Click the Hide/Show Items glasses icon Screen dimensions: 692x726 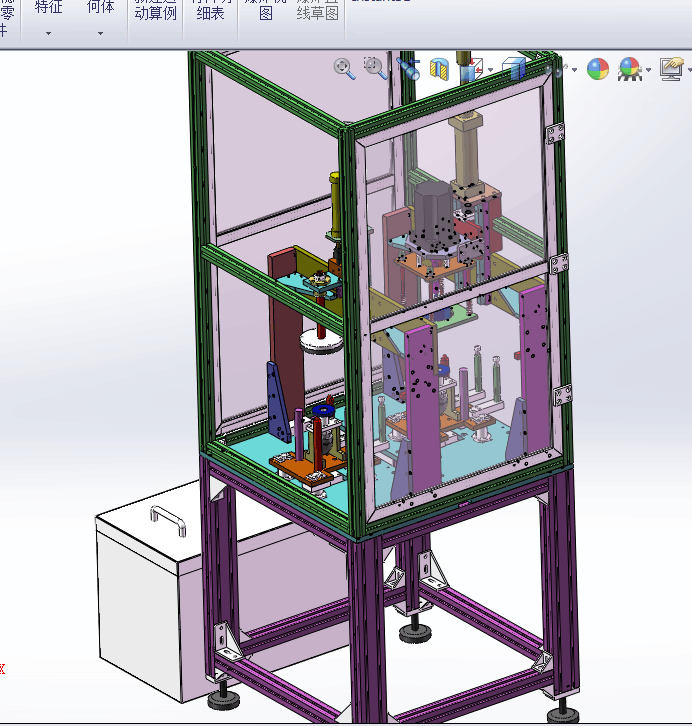tap(557, 70)
